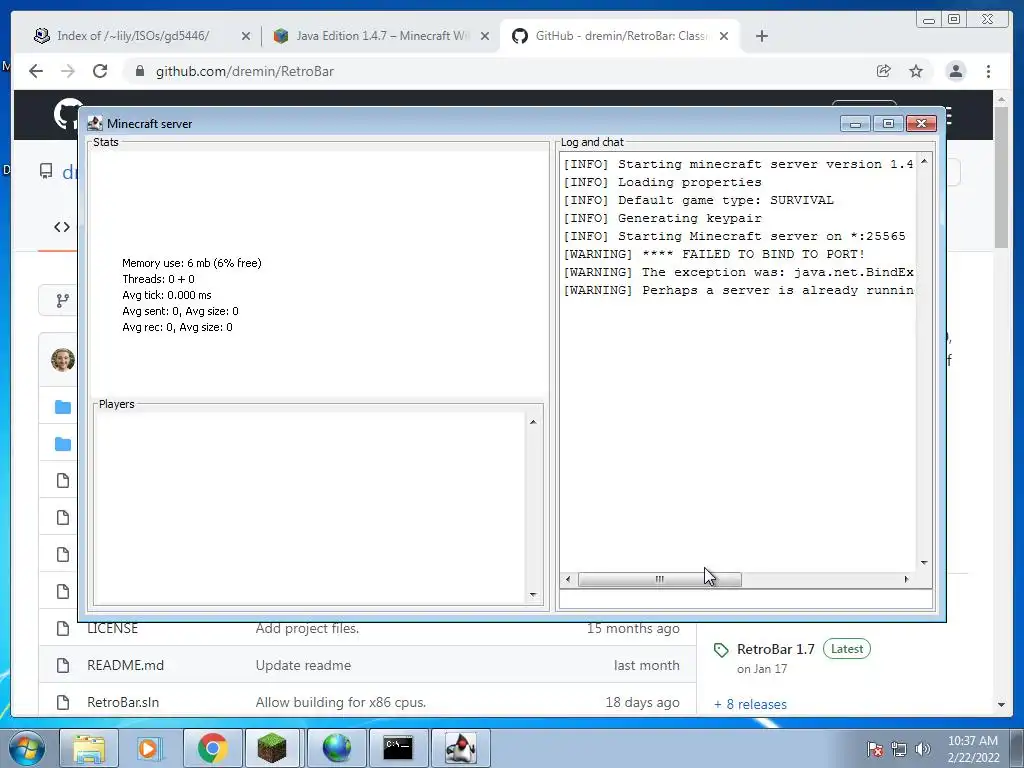Viewport: 1024px width, 768px height.
Task: Click the 'Memory use: 6 mb (6% free)' stat
Action: tap(191, 263)
